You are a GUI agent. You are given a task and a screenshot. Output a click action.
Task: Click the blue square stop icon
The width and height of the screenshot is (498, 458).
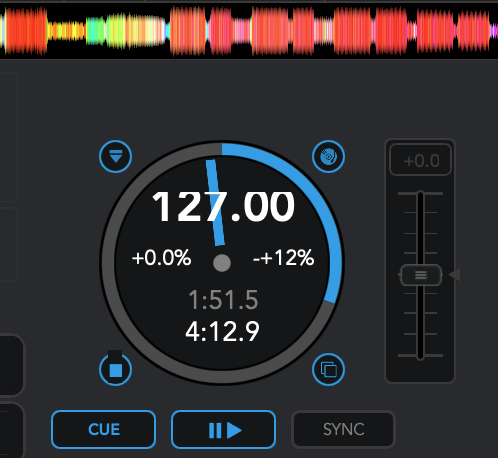click(x=115, y=370)
